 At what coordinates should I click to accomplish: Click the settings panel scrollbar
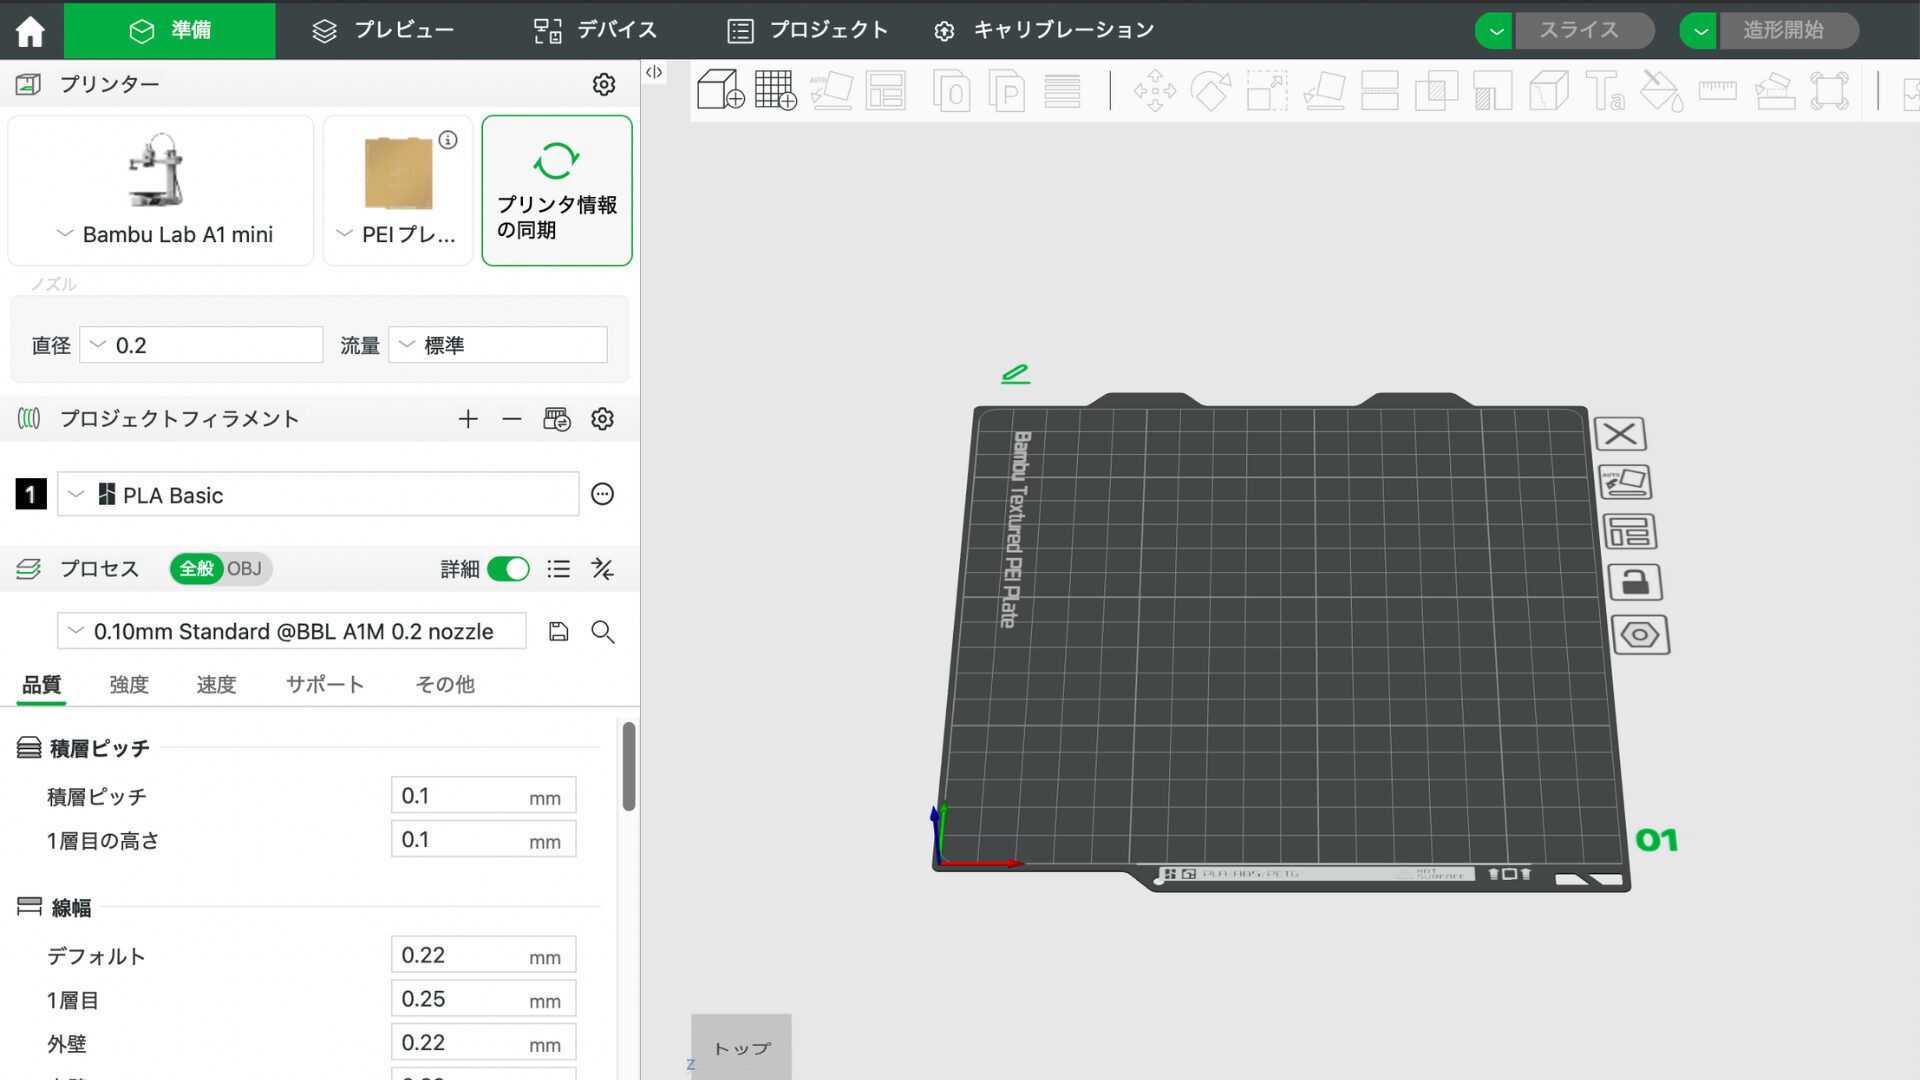pyautogui.click(x=628, y=766)
